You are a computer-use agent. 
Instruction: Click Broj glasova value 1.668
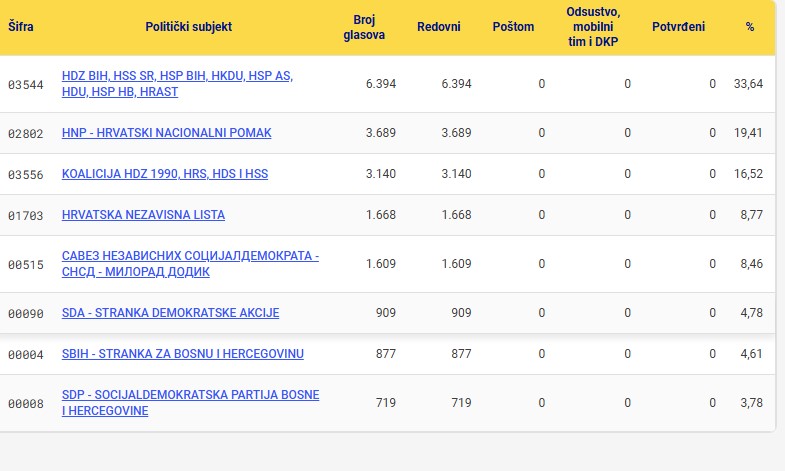point(380,215)
